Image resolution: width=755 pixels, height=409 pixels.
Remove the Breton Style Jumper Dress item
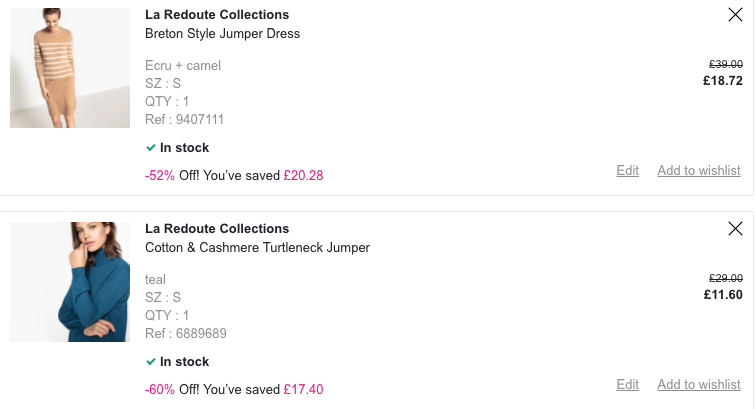735,14
